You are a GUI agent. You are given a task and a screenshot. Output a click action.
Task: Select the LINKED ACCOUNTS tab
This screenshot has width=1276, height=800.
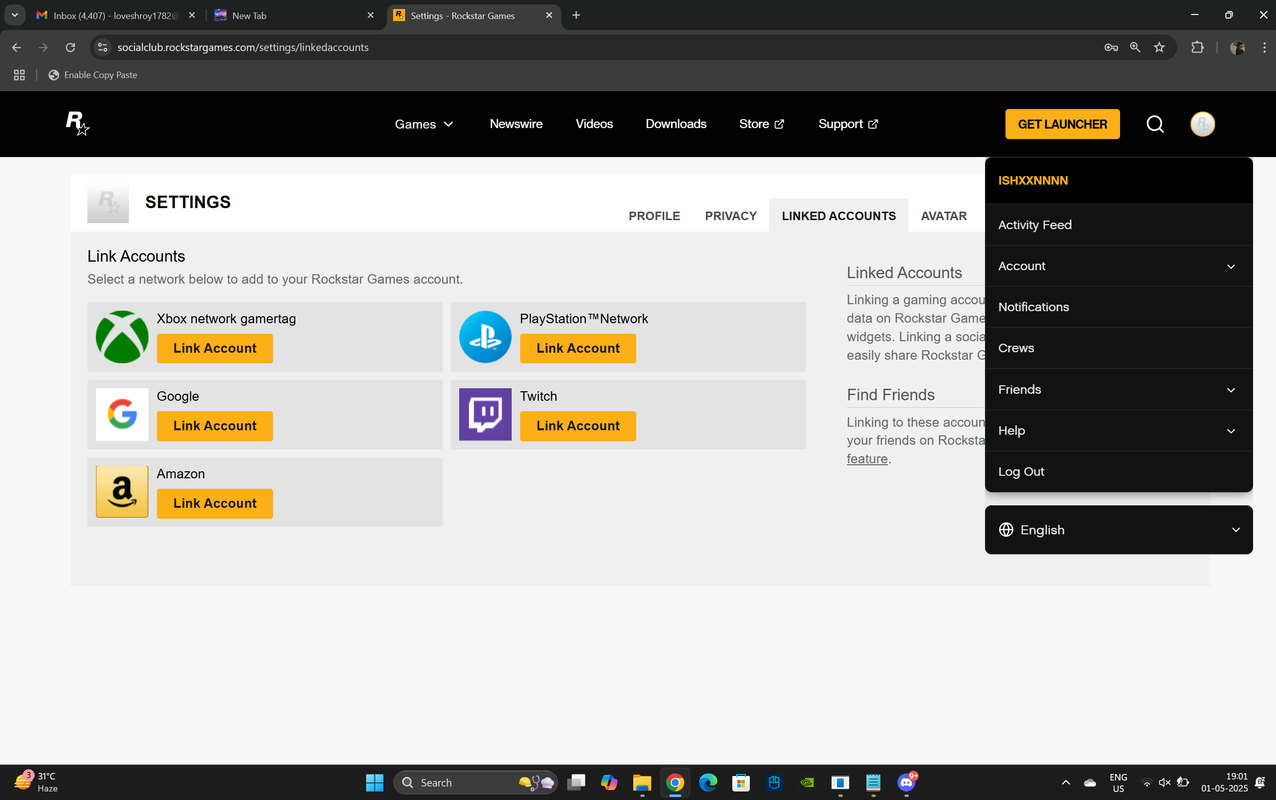(x=839, y=216)
